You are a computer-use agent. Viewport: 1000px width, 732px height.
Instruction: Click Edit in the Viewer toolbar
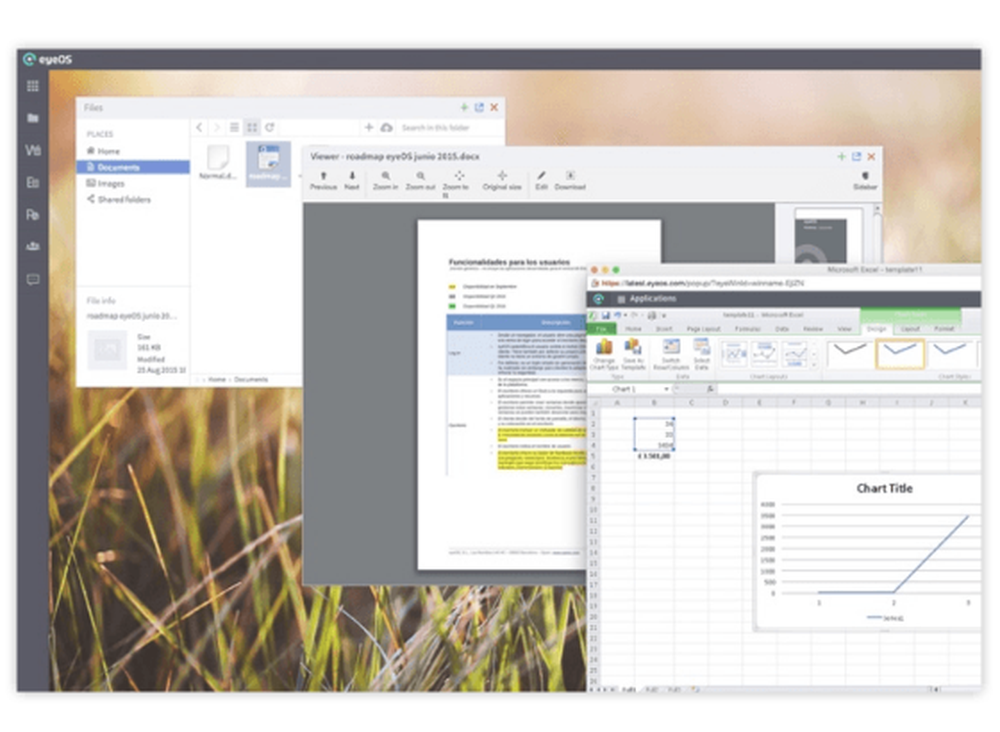(x=541, y=180)
